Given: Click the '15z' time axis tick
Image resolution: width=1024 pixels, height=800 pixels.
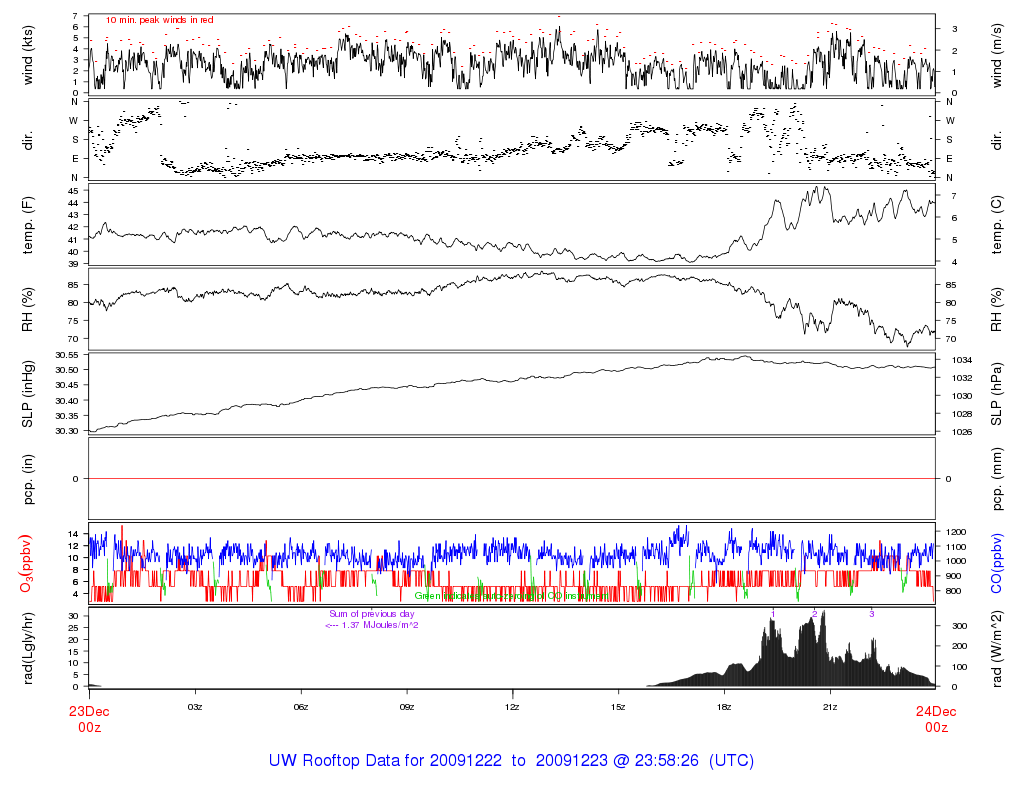Looking at the screenshot, I should (618, 707).
